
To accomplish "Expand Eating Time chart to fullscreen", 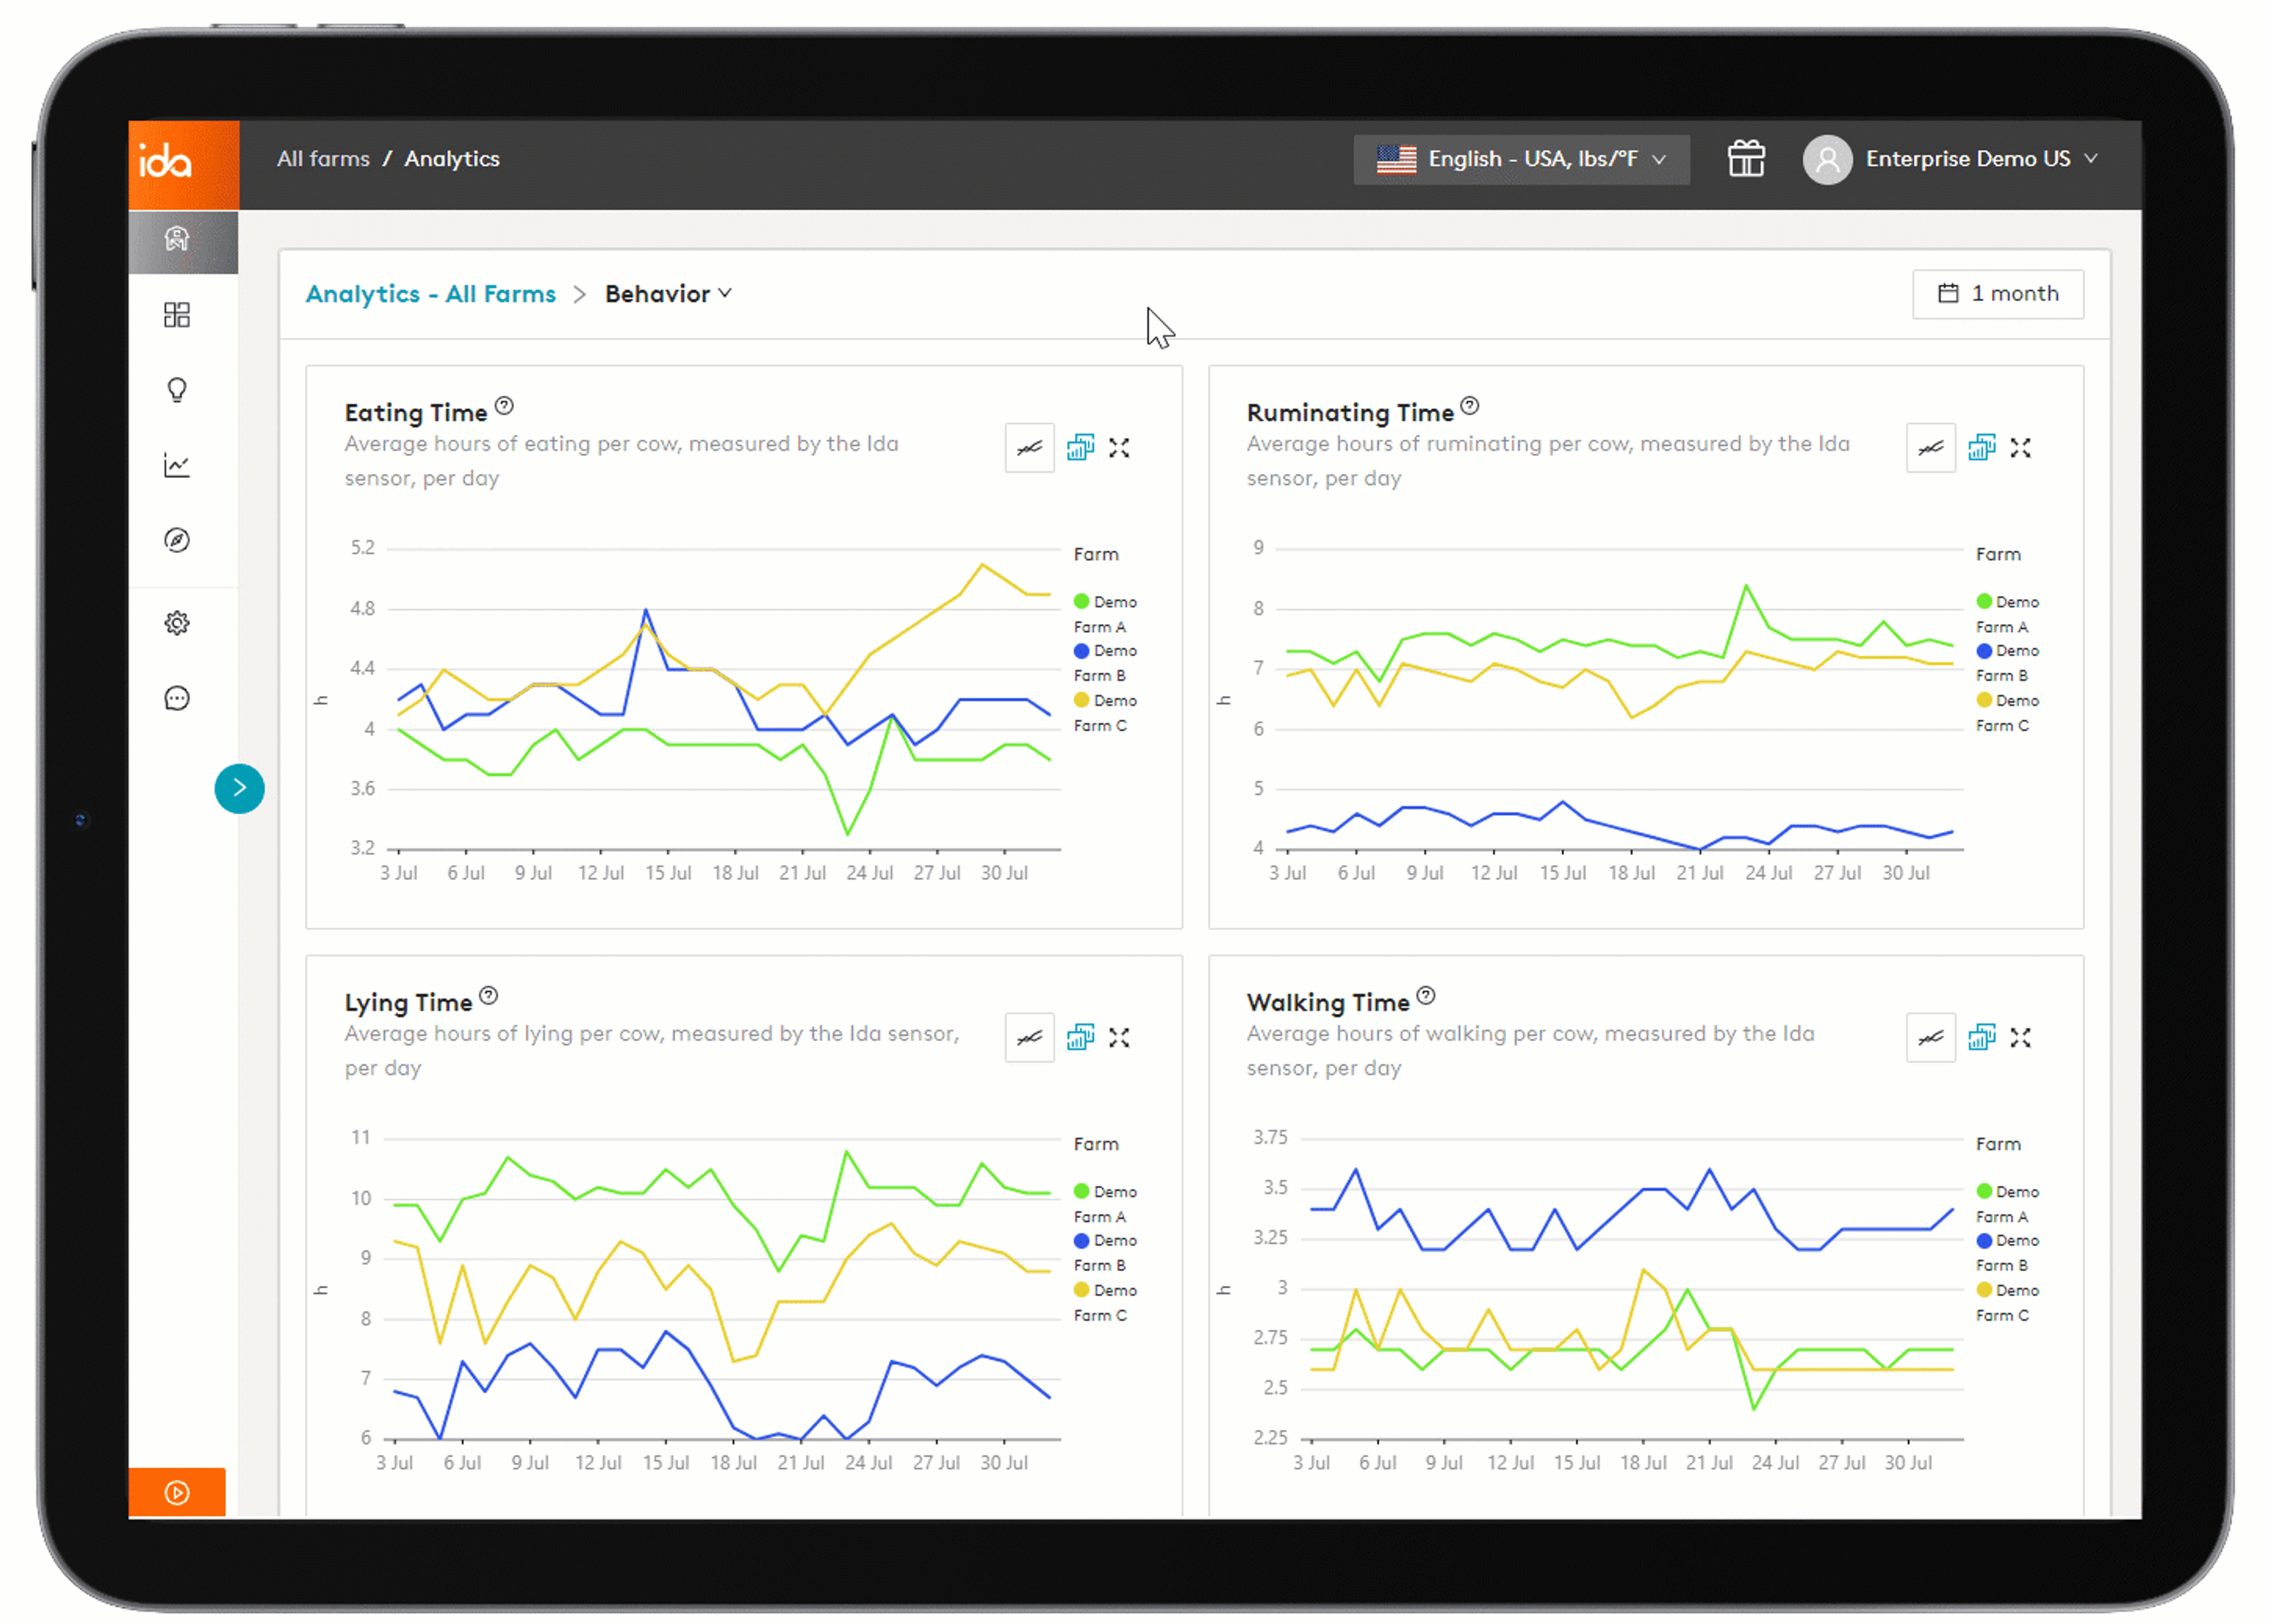I will 1118,448.
